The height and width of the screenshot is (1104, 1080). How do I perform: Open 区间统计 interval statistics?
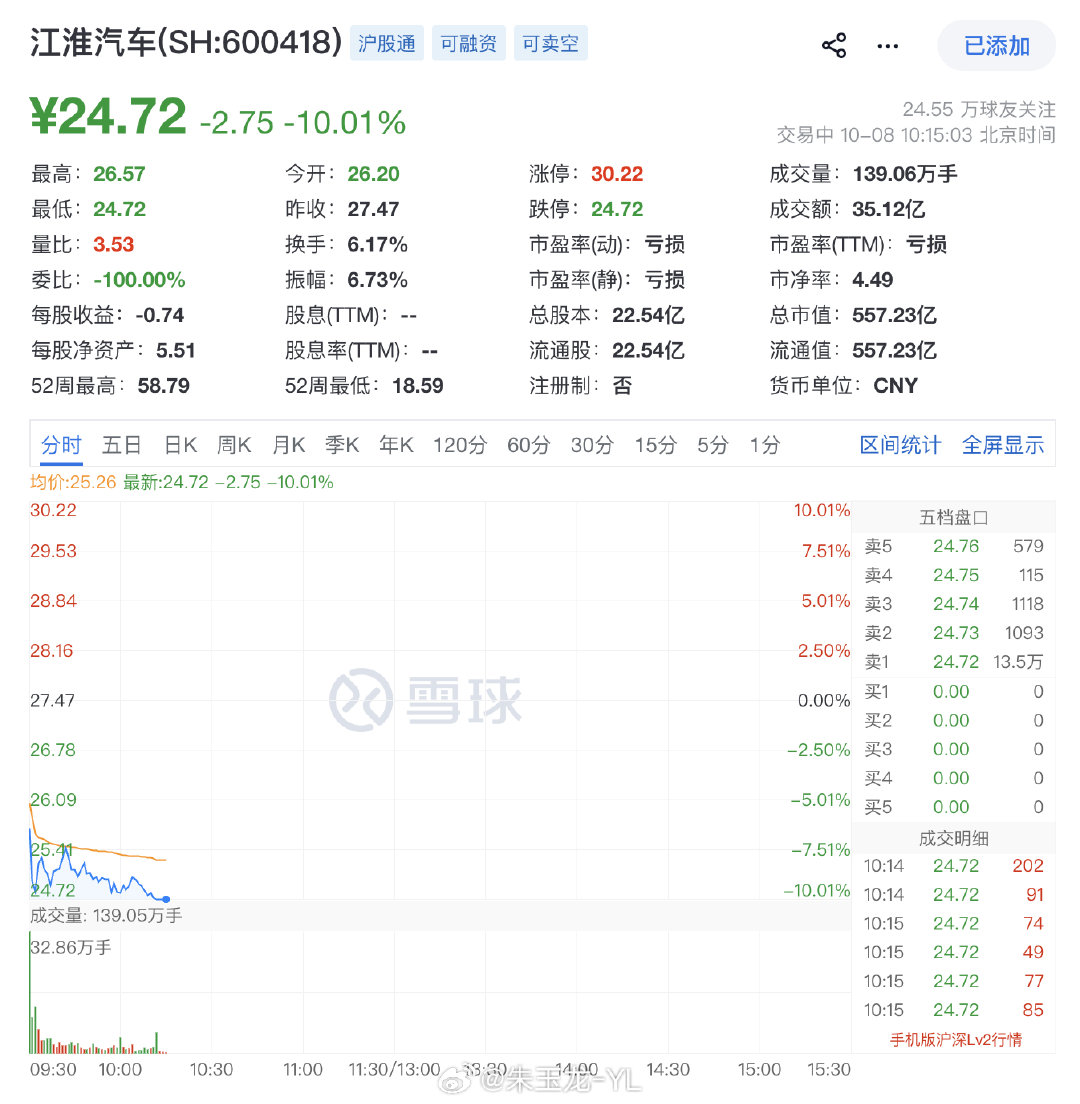(x=900, y=444)
